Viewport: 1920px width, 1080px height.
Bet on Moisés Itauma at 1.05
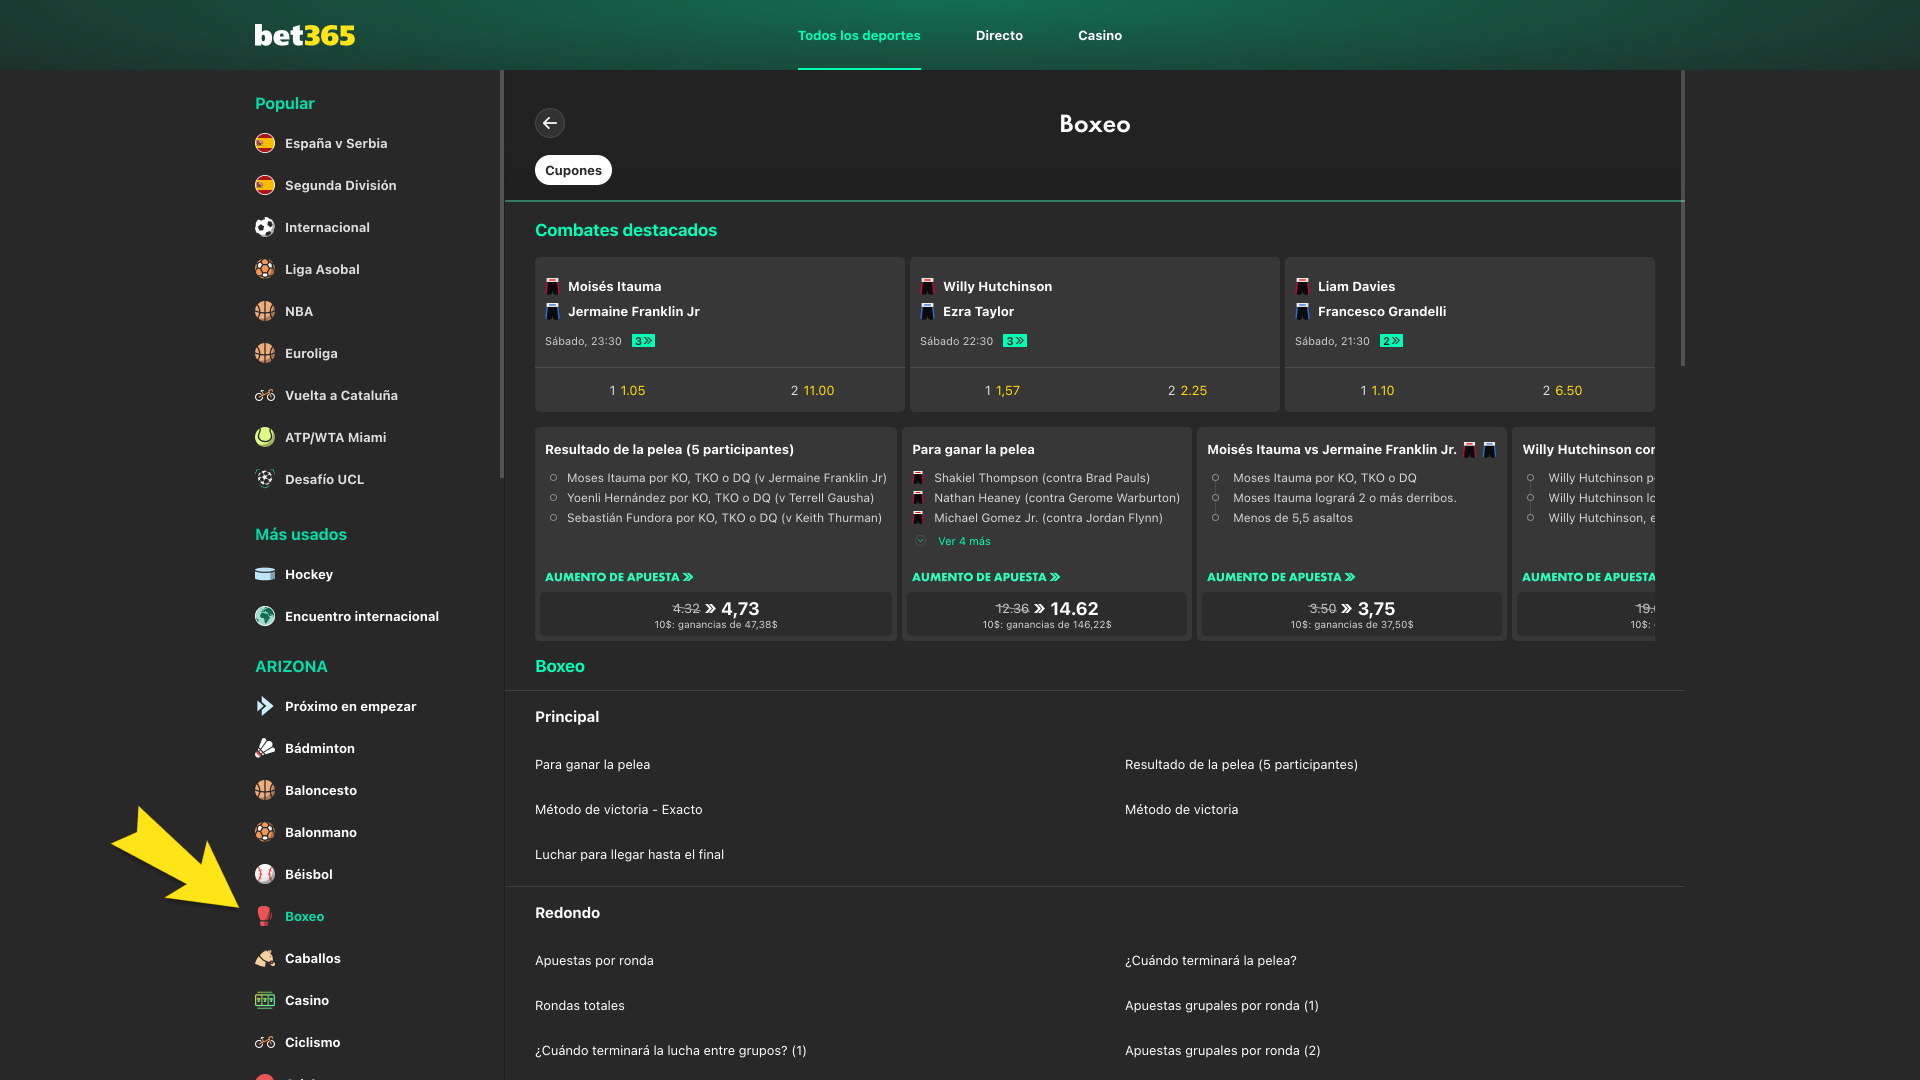pyautogui.click(x=627, y=390)
